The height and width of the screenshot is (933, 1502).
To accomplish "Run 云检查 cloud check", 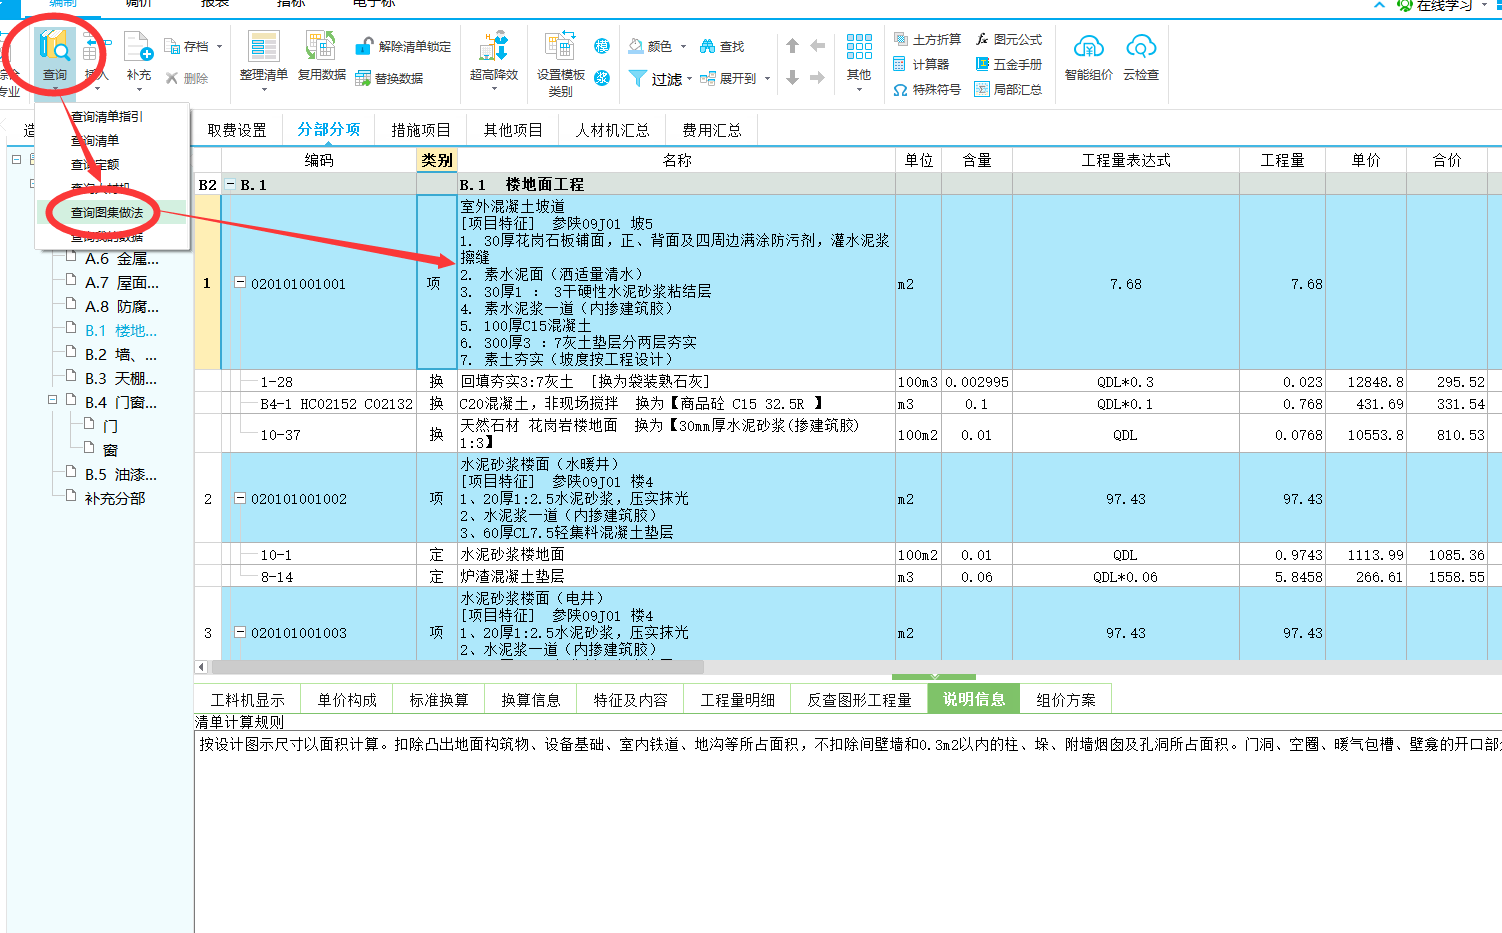I will [1141, 58].
